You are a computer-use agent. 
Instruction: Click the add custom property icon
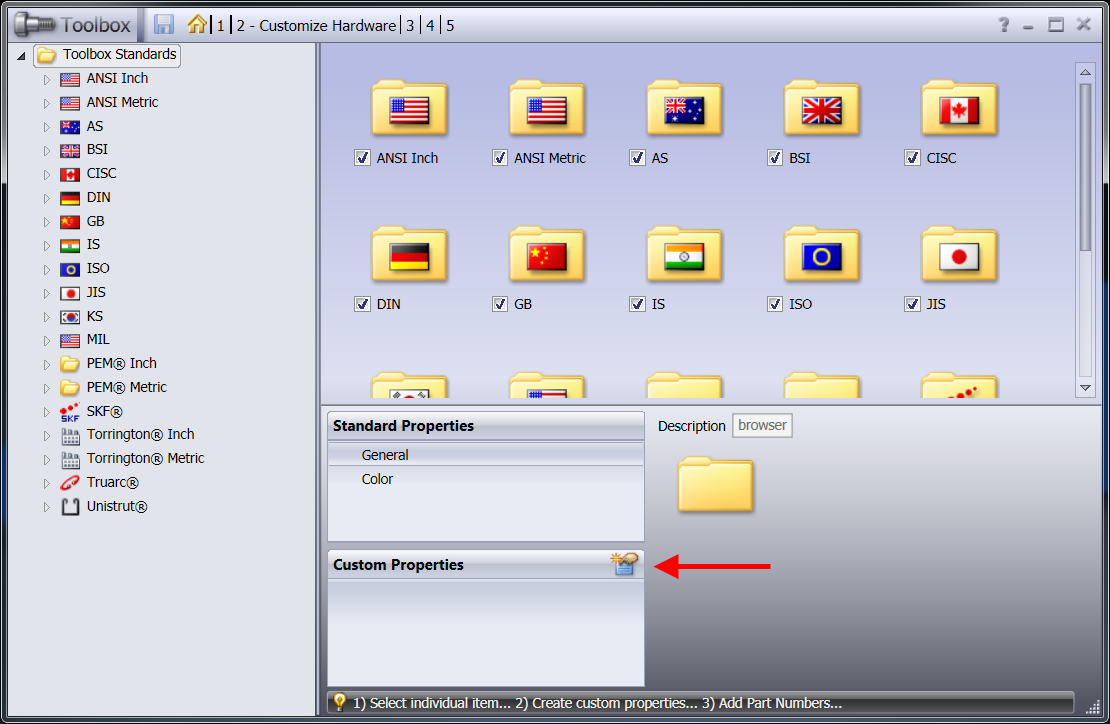[624, 564]
